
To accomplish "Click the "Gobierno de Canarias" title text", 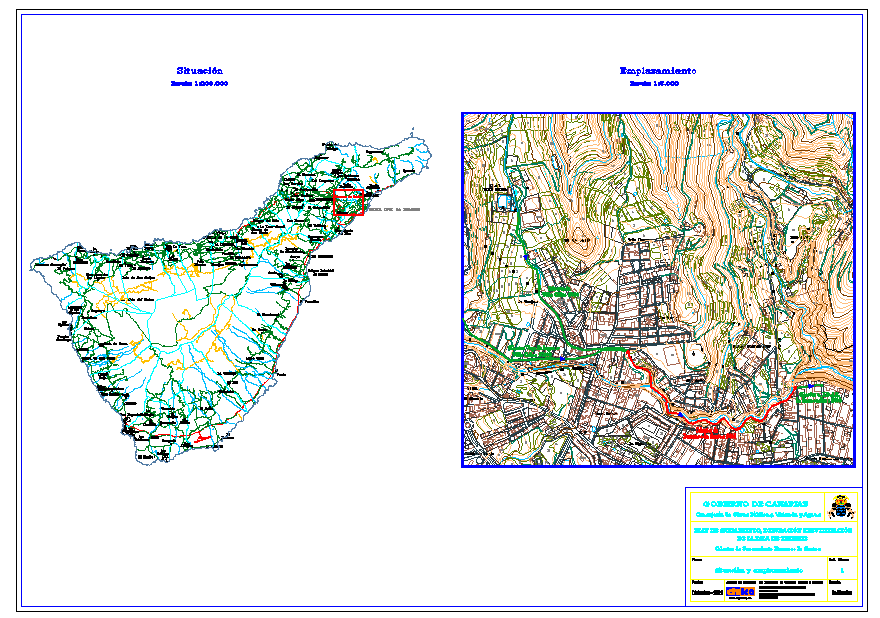I will pos(757,502).
